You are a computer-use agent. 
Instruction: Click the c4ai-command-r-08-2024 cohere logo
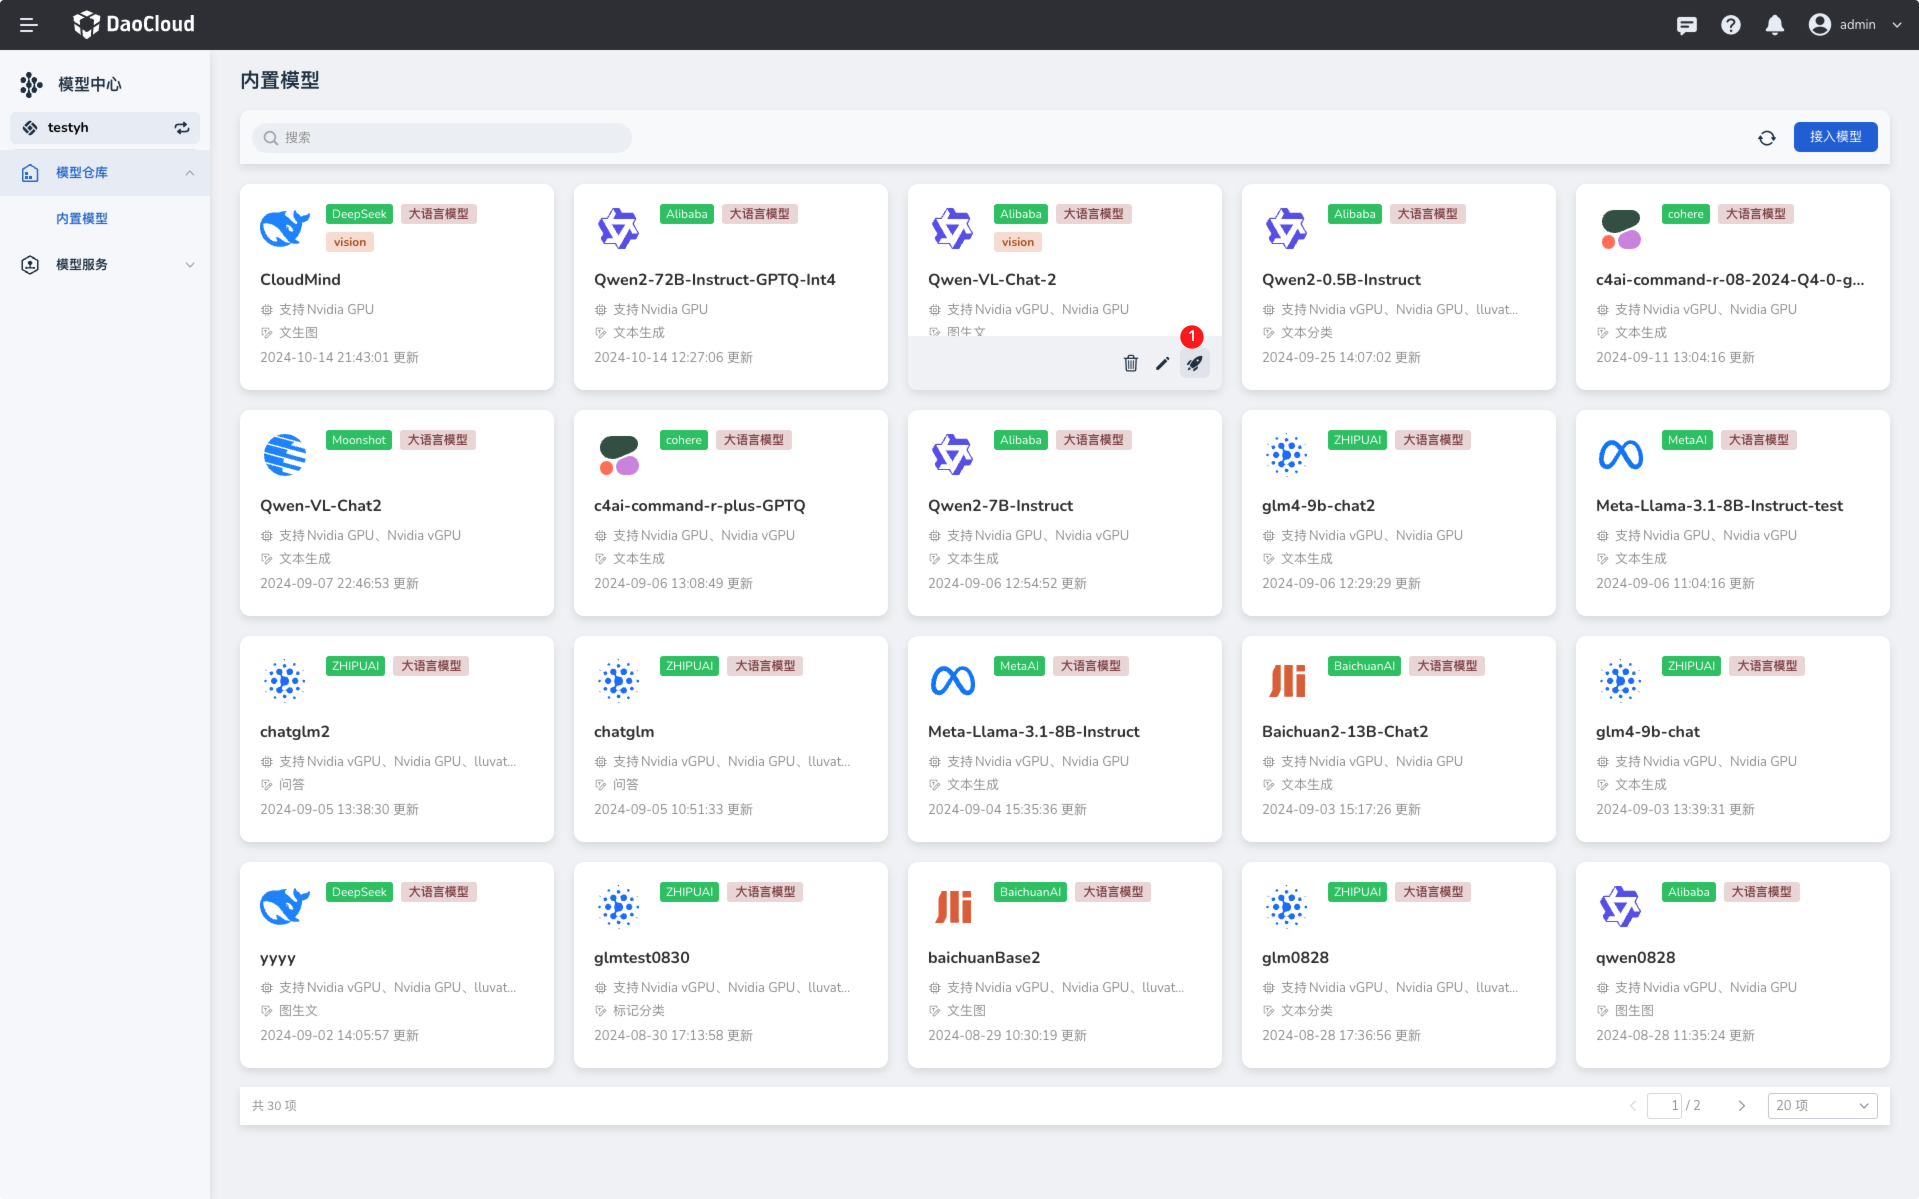(1620, 229)
